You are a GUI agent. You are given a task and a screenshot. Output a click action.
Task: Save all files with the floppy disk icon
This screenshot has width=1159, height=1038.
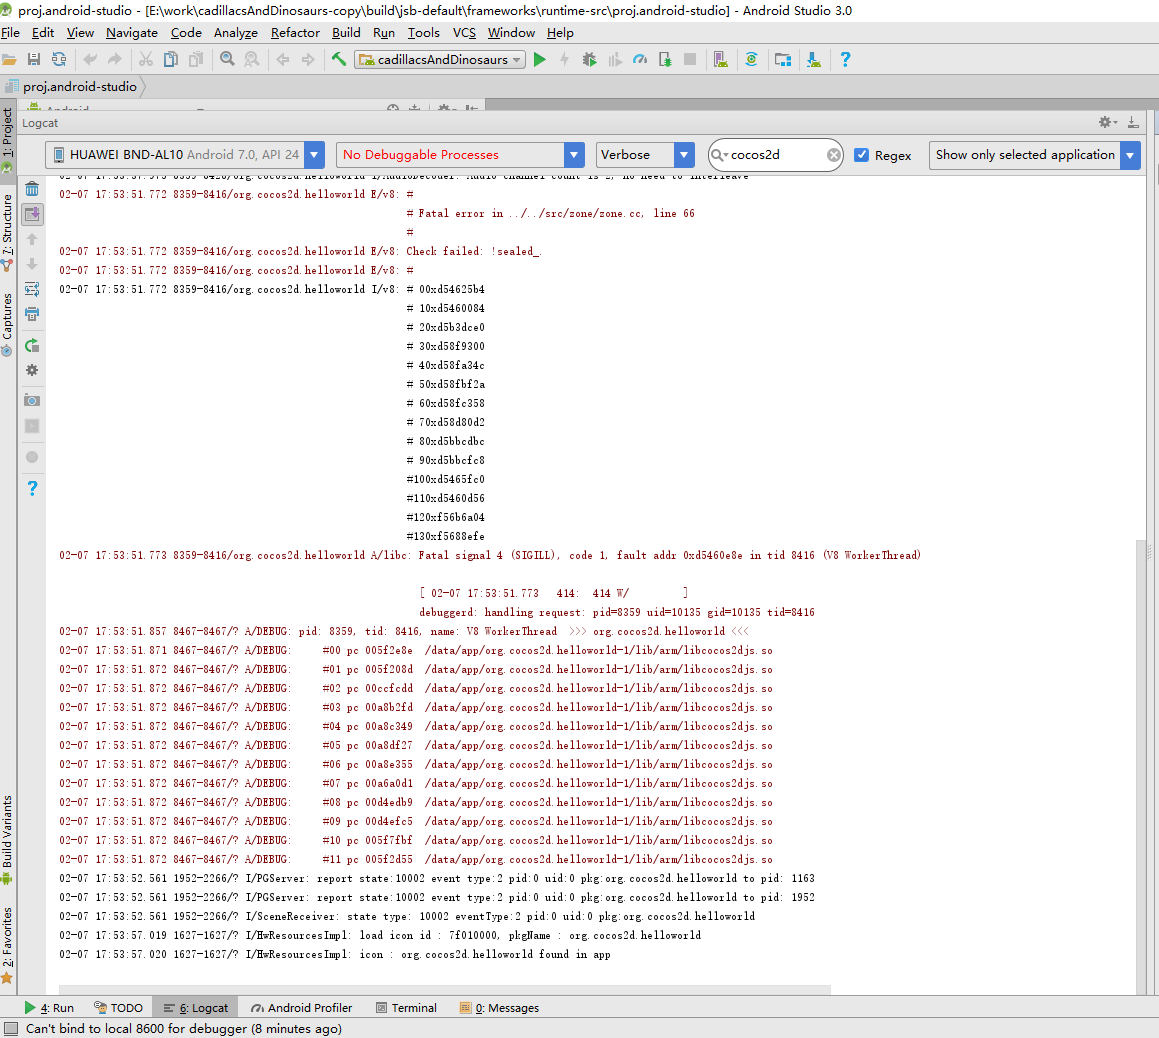pos(34,60)
